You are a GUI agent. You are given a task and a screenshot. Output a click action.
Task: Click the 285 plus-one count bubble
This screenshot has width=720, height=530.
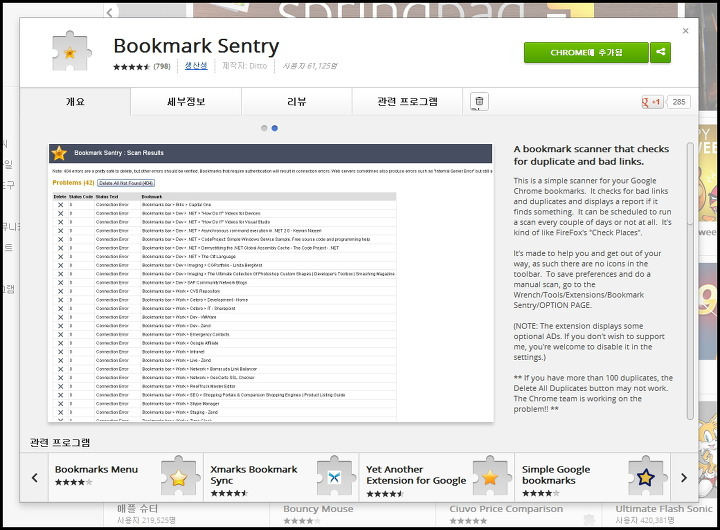[679, 102]
